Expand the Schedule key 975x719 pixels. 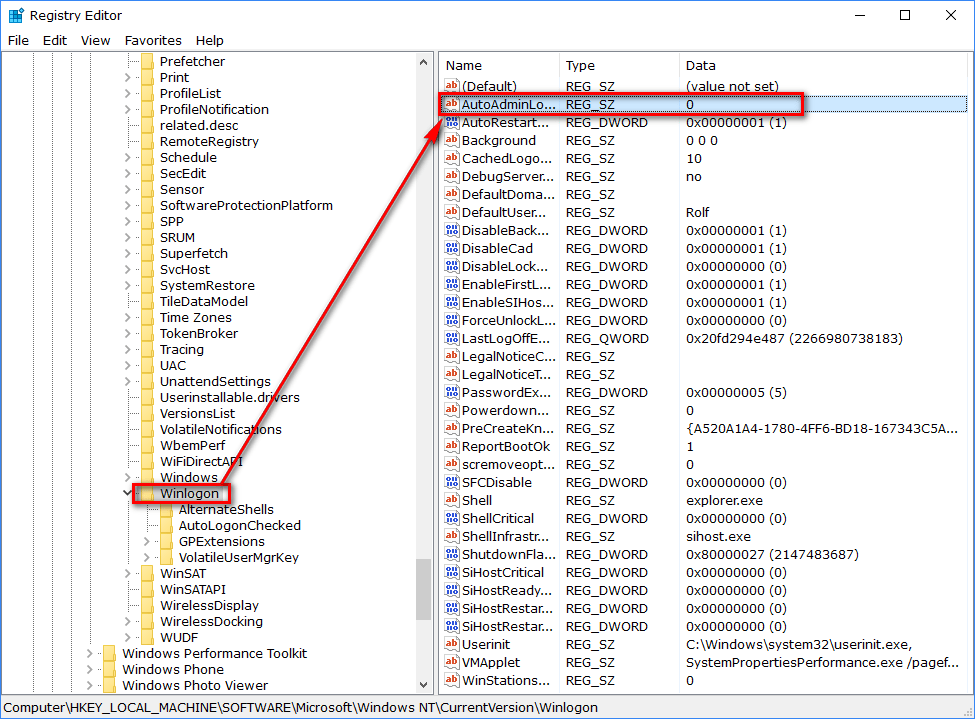coord(127,157)
